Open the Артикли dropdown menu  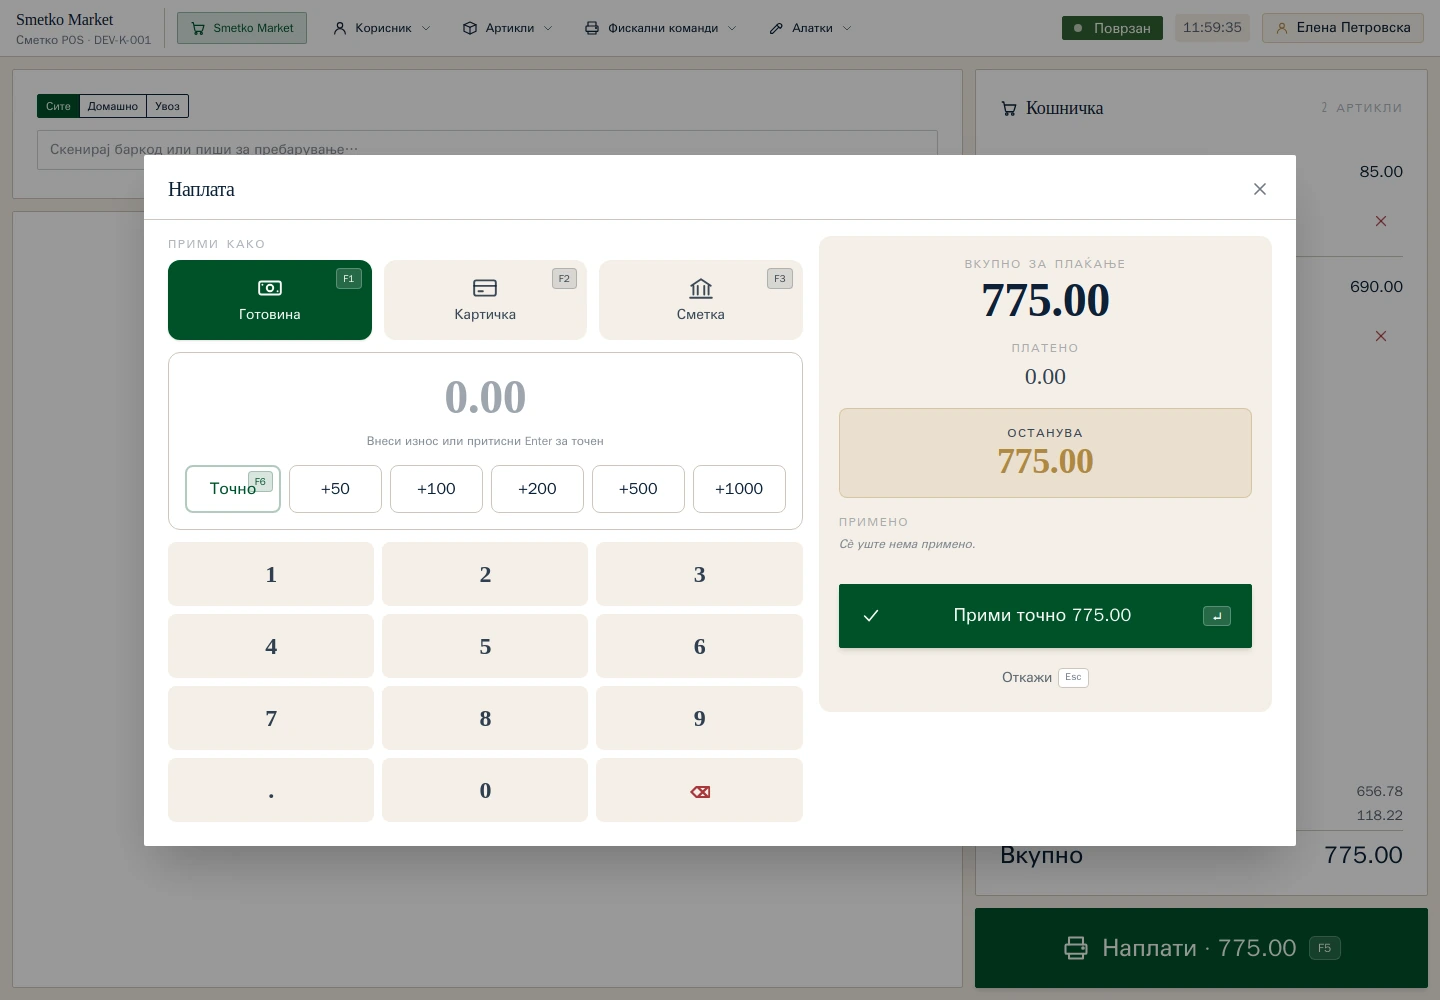click(x=508, y=28)
